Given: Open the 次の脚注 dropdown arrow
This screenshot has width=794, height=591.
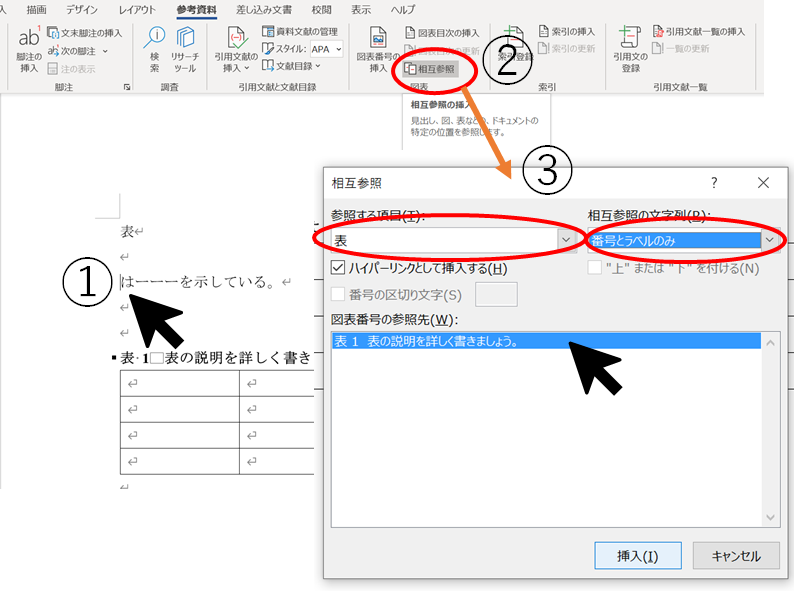Looking at the screenshot, I should (x=105, y=51).
